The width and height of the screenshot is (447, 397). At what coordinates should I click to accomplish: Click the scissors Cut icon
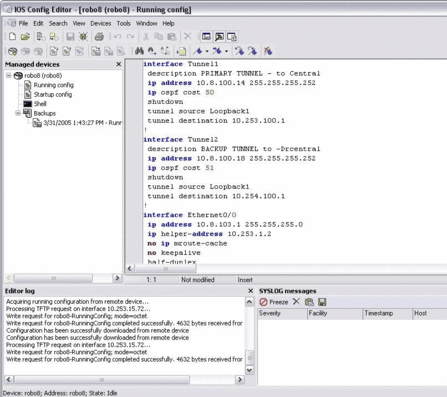pyautogui.click(x=146, y=36)
